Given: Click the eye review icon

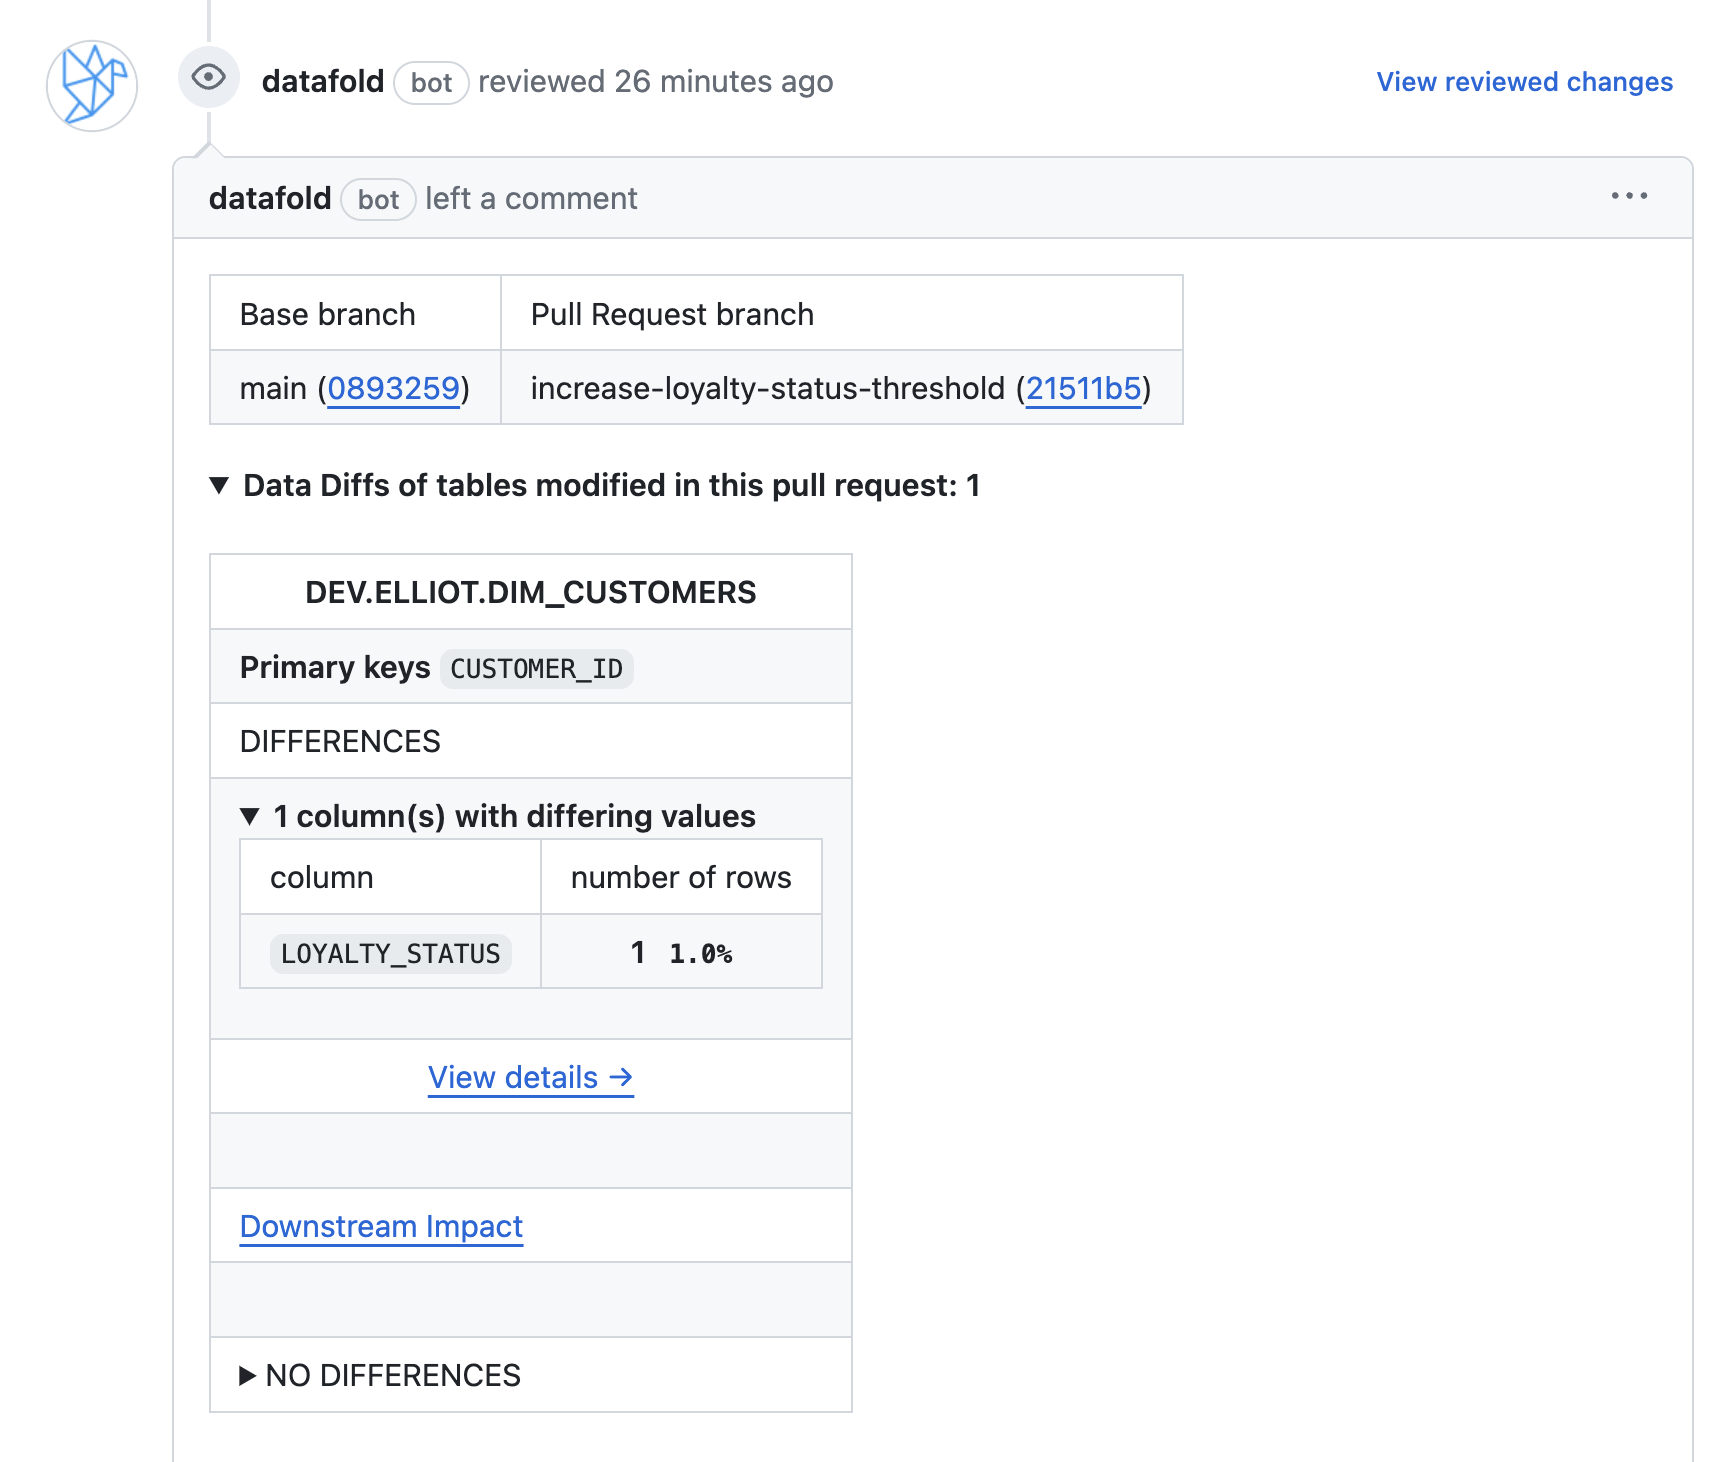Looking at the screenshot, I should (x=209, y=77).
